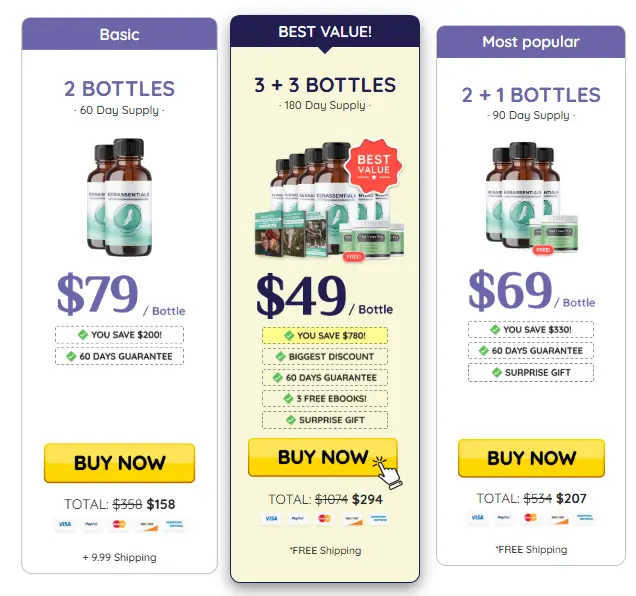Click the Discover icon under $207 total
This screenshot has height=596, width=636.
pos(558,517)
